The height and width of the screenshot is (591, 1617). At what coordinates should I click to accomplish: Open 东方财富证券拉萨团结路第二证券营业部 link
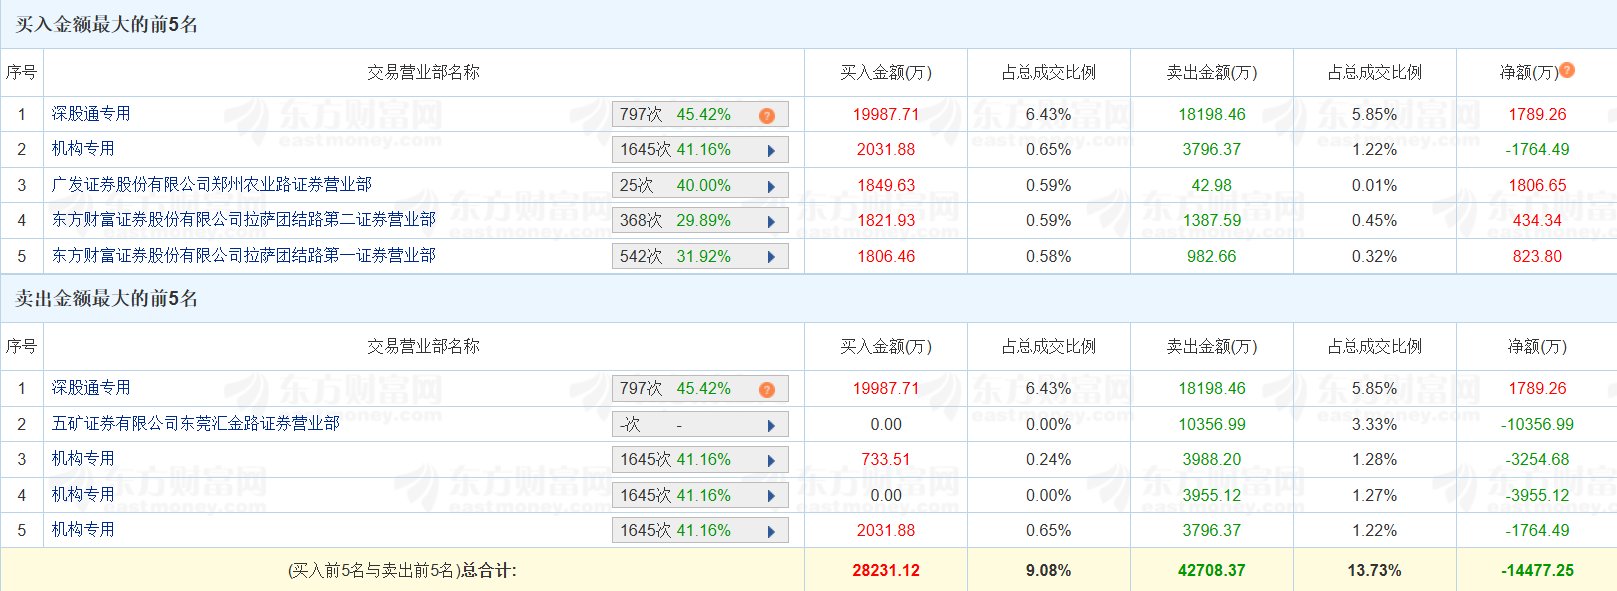243,220
